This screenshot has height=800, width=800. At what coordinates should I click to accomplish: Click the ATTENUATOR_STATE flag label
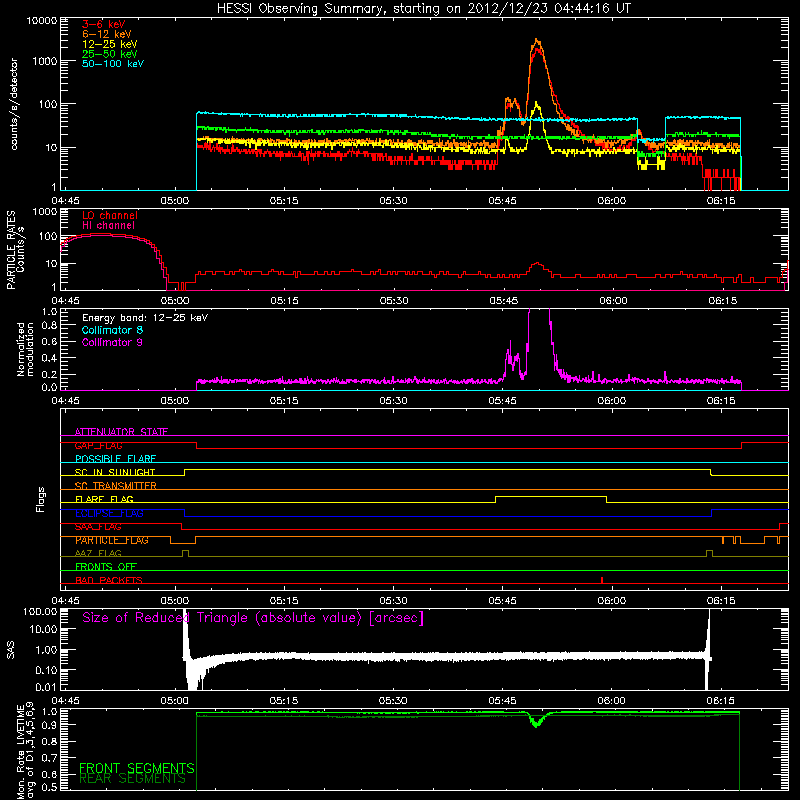121,432
